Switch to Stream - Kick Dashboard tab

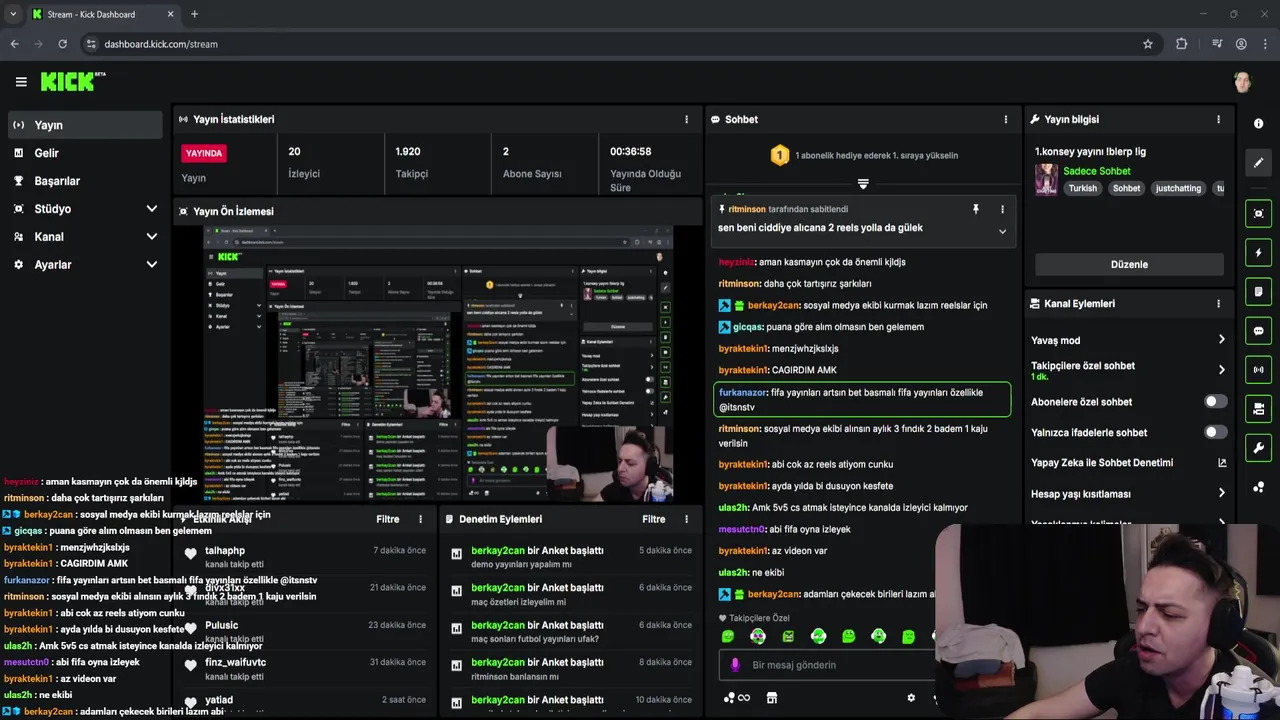[102, 14]
